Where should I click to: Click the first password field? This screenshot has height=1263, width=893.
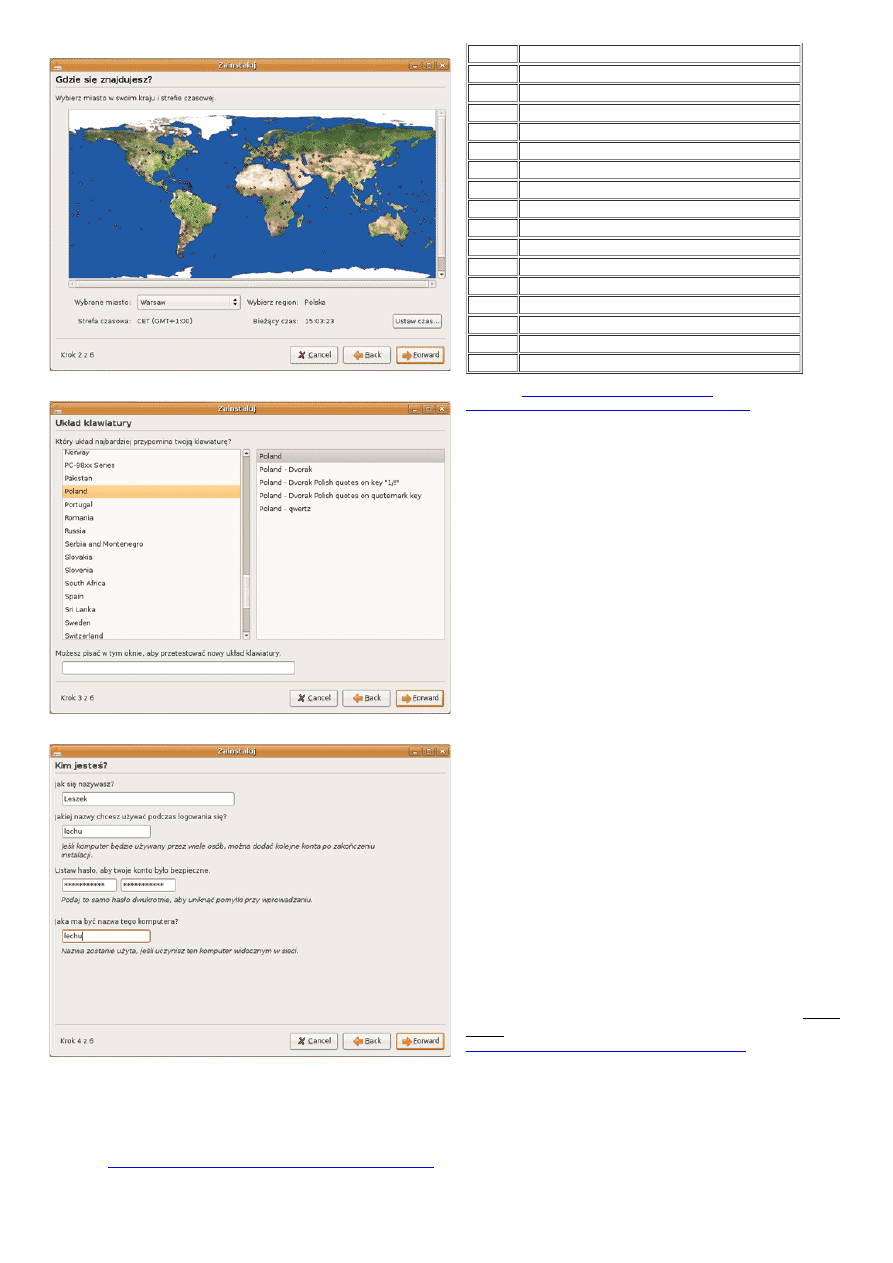[x=89, y=885]
